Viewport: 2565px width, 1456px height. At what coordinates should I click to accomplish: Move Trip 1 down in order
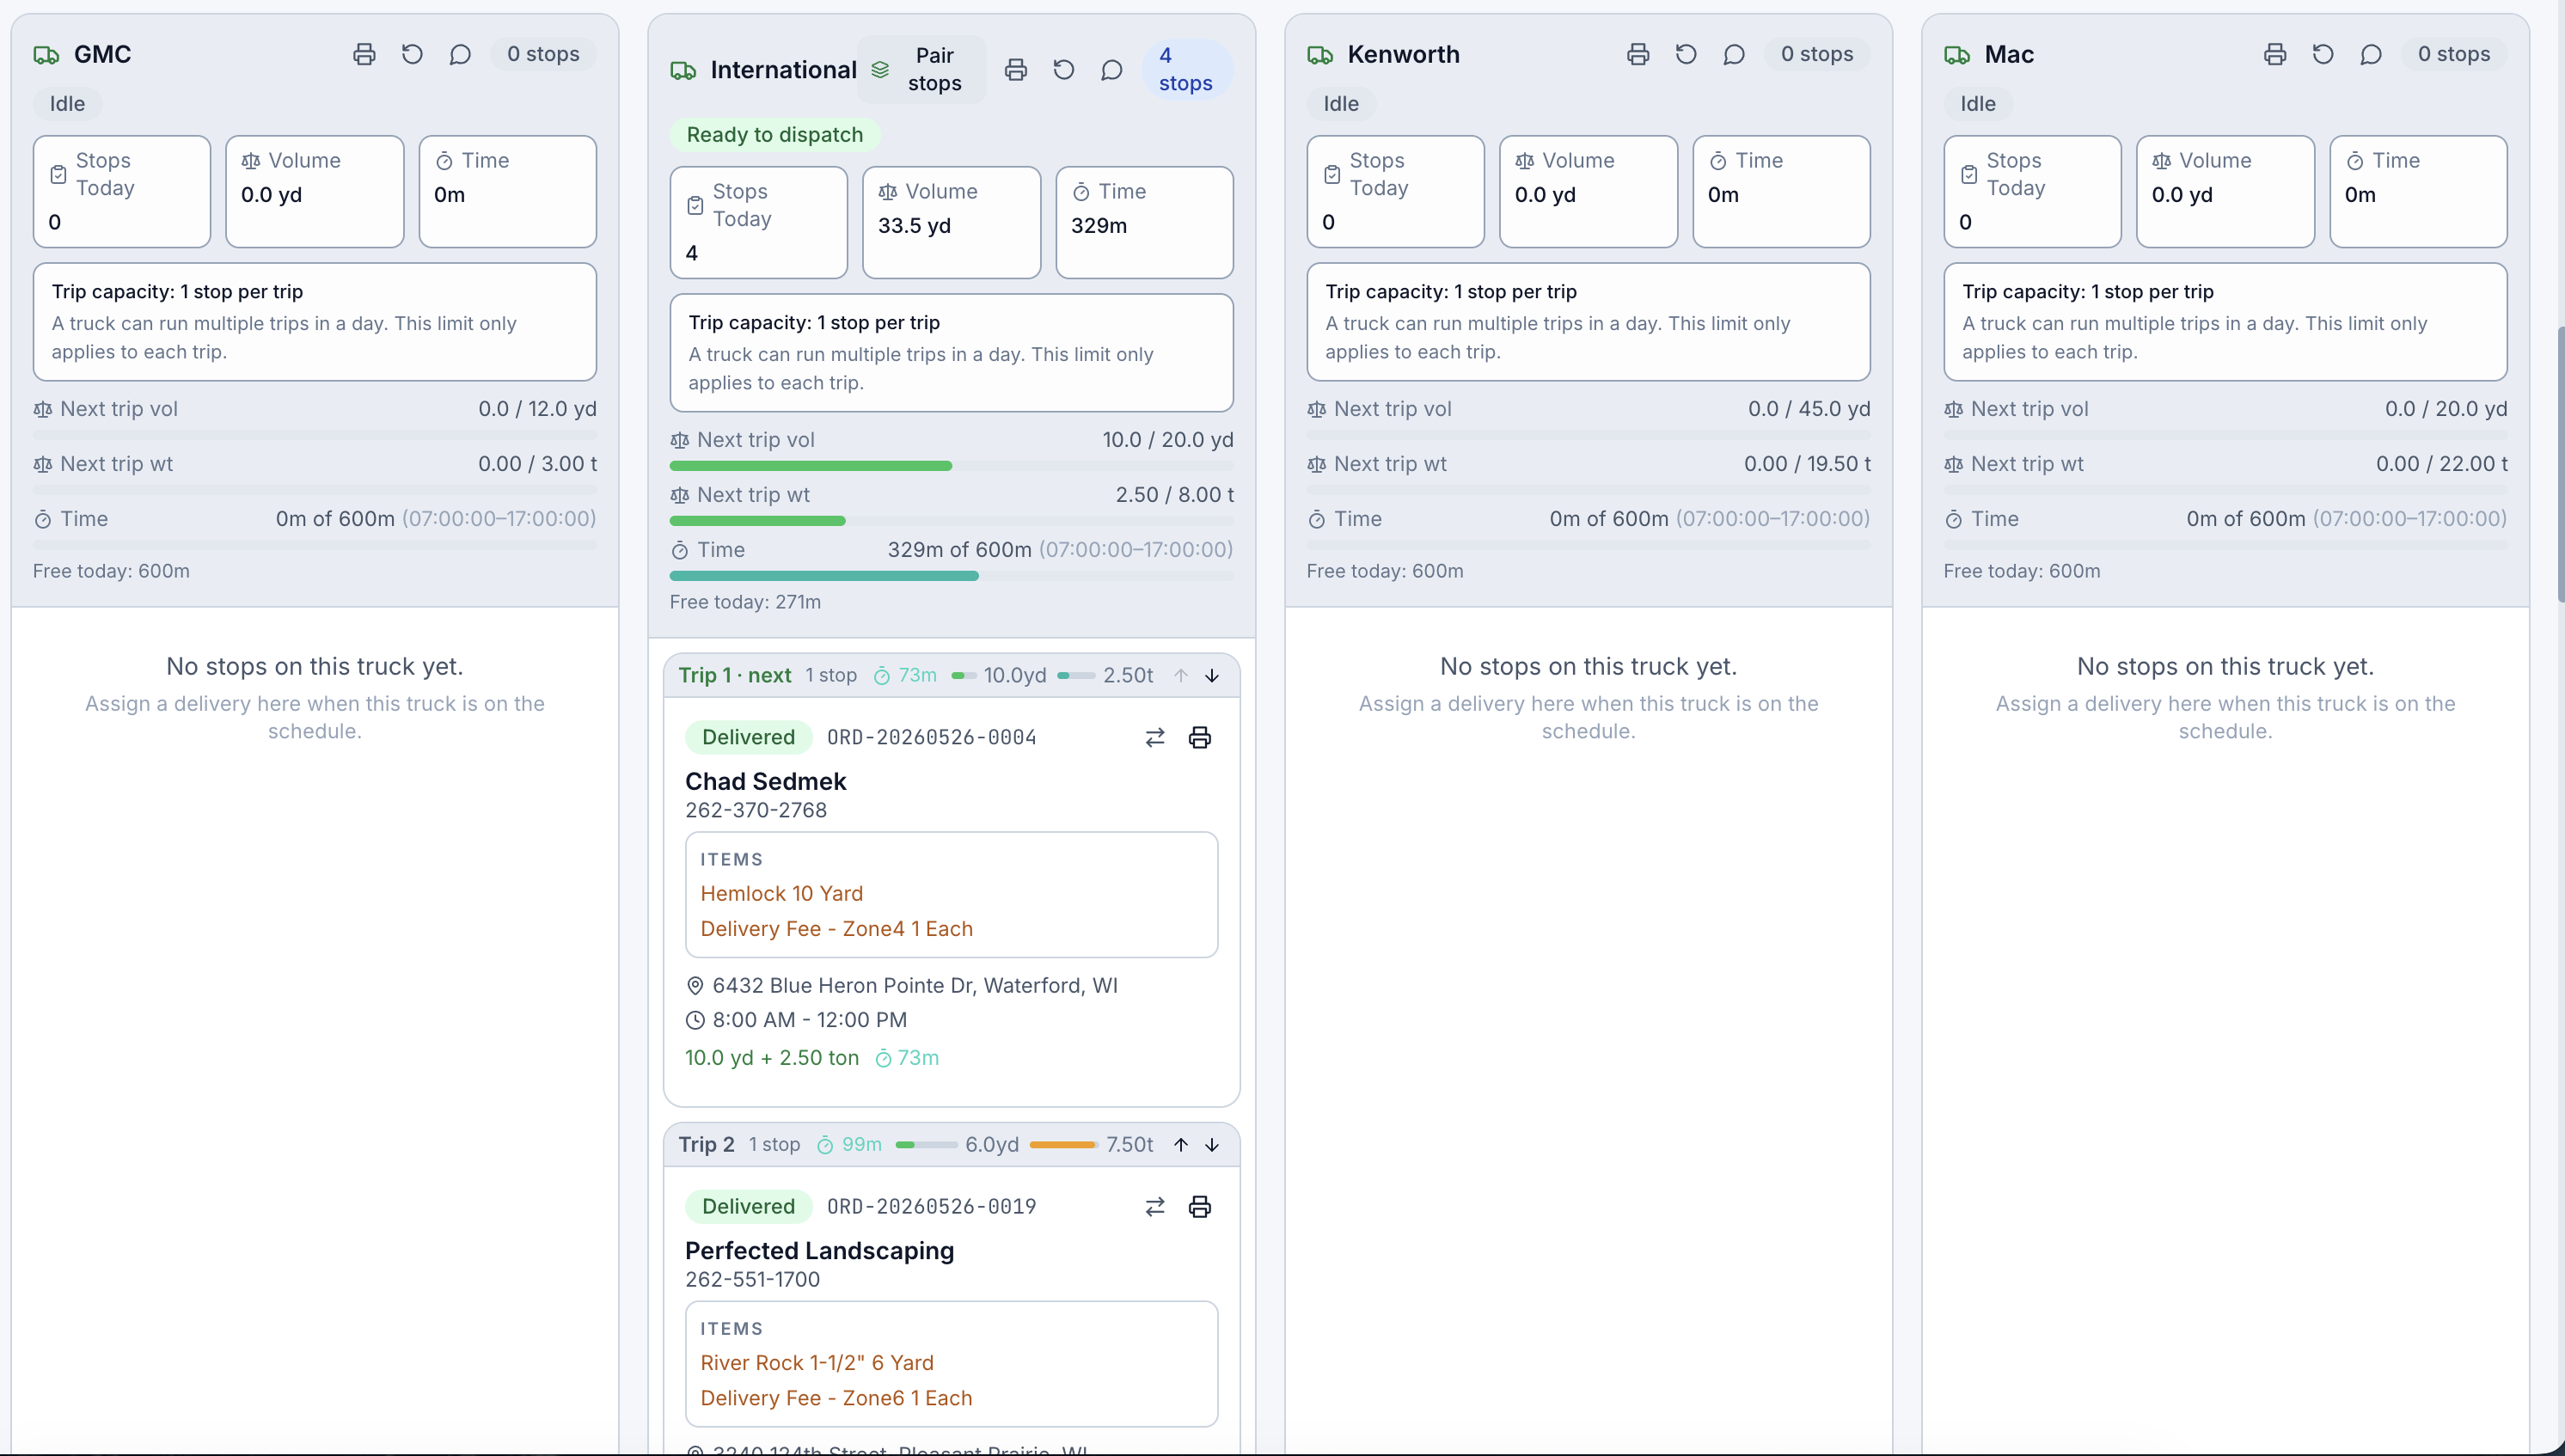coord(1212,675)
